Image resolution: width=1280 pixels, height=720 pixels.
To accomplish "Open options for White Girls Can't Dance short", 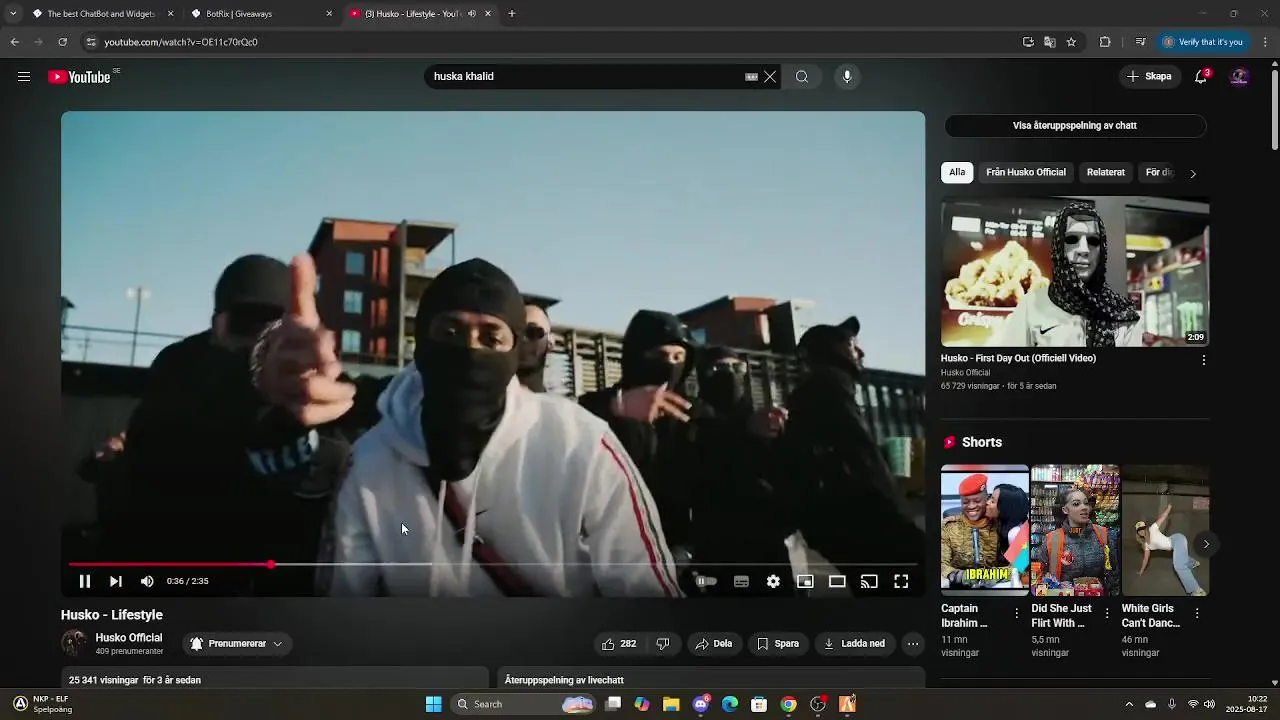I will pos(1197,613).
